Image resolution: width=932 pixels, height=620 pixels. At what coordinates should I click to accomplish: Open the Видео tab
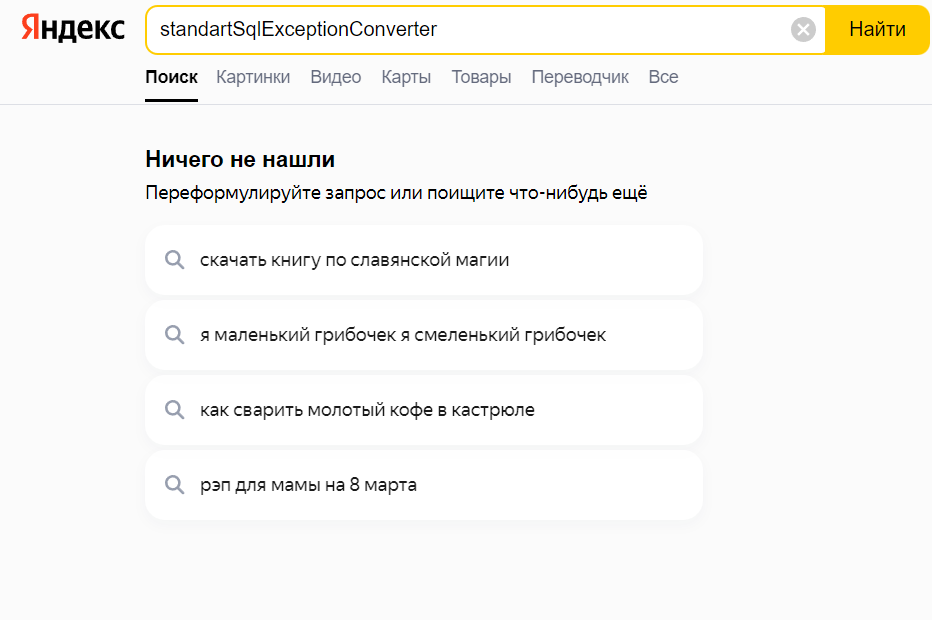(x=335, y=77)
